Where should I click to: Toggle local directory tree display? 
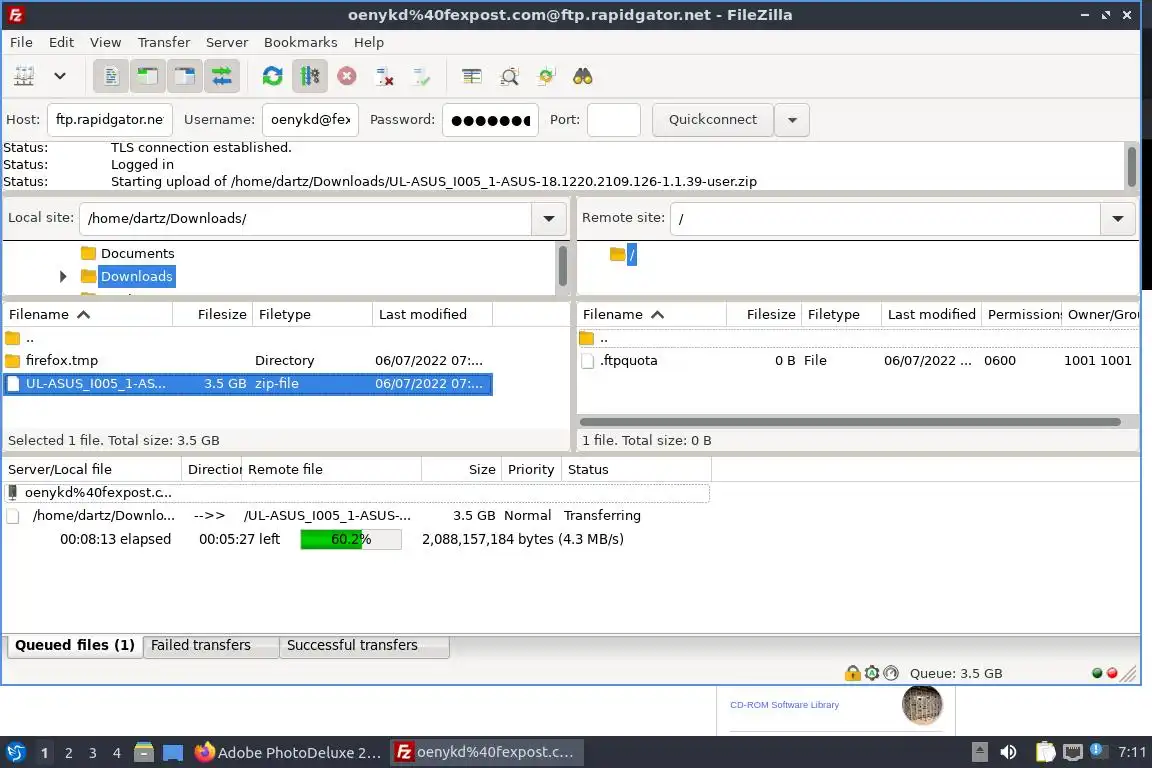point(148,76)
